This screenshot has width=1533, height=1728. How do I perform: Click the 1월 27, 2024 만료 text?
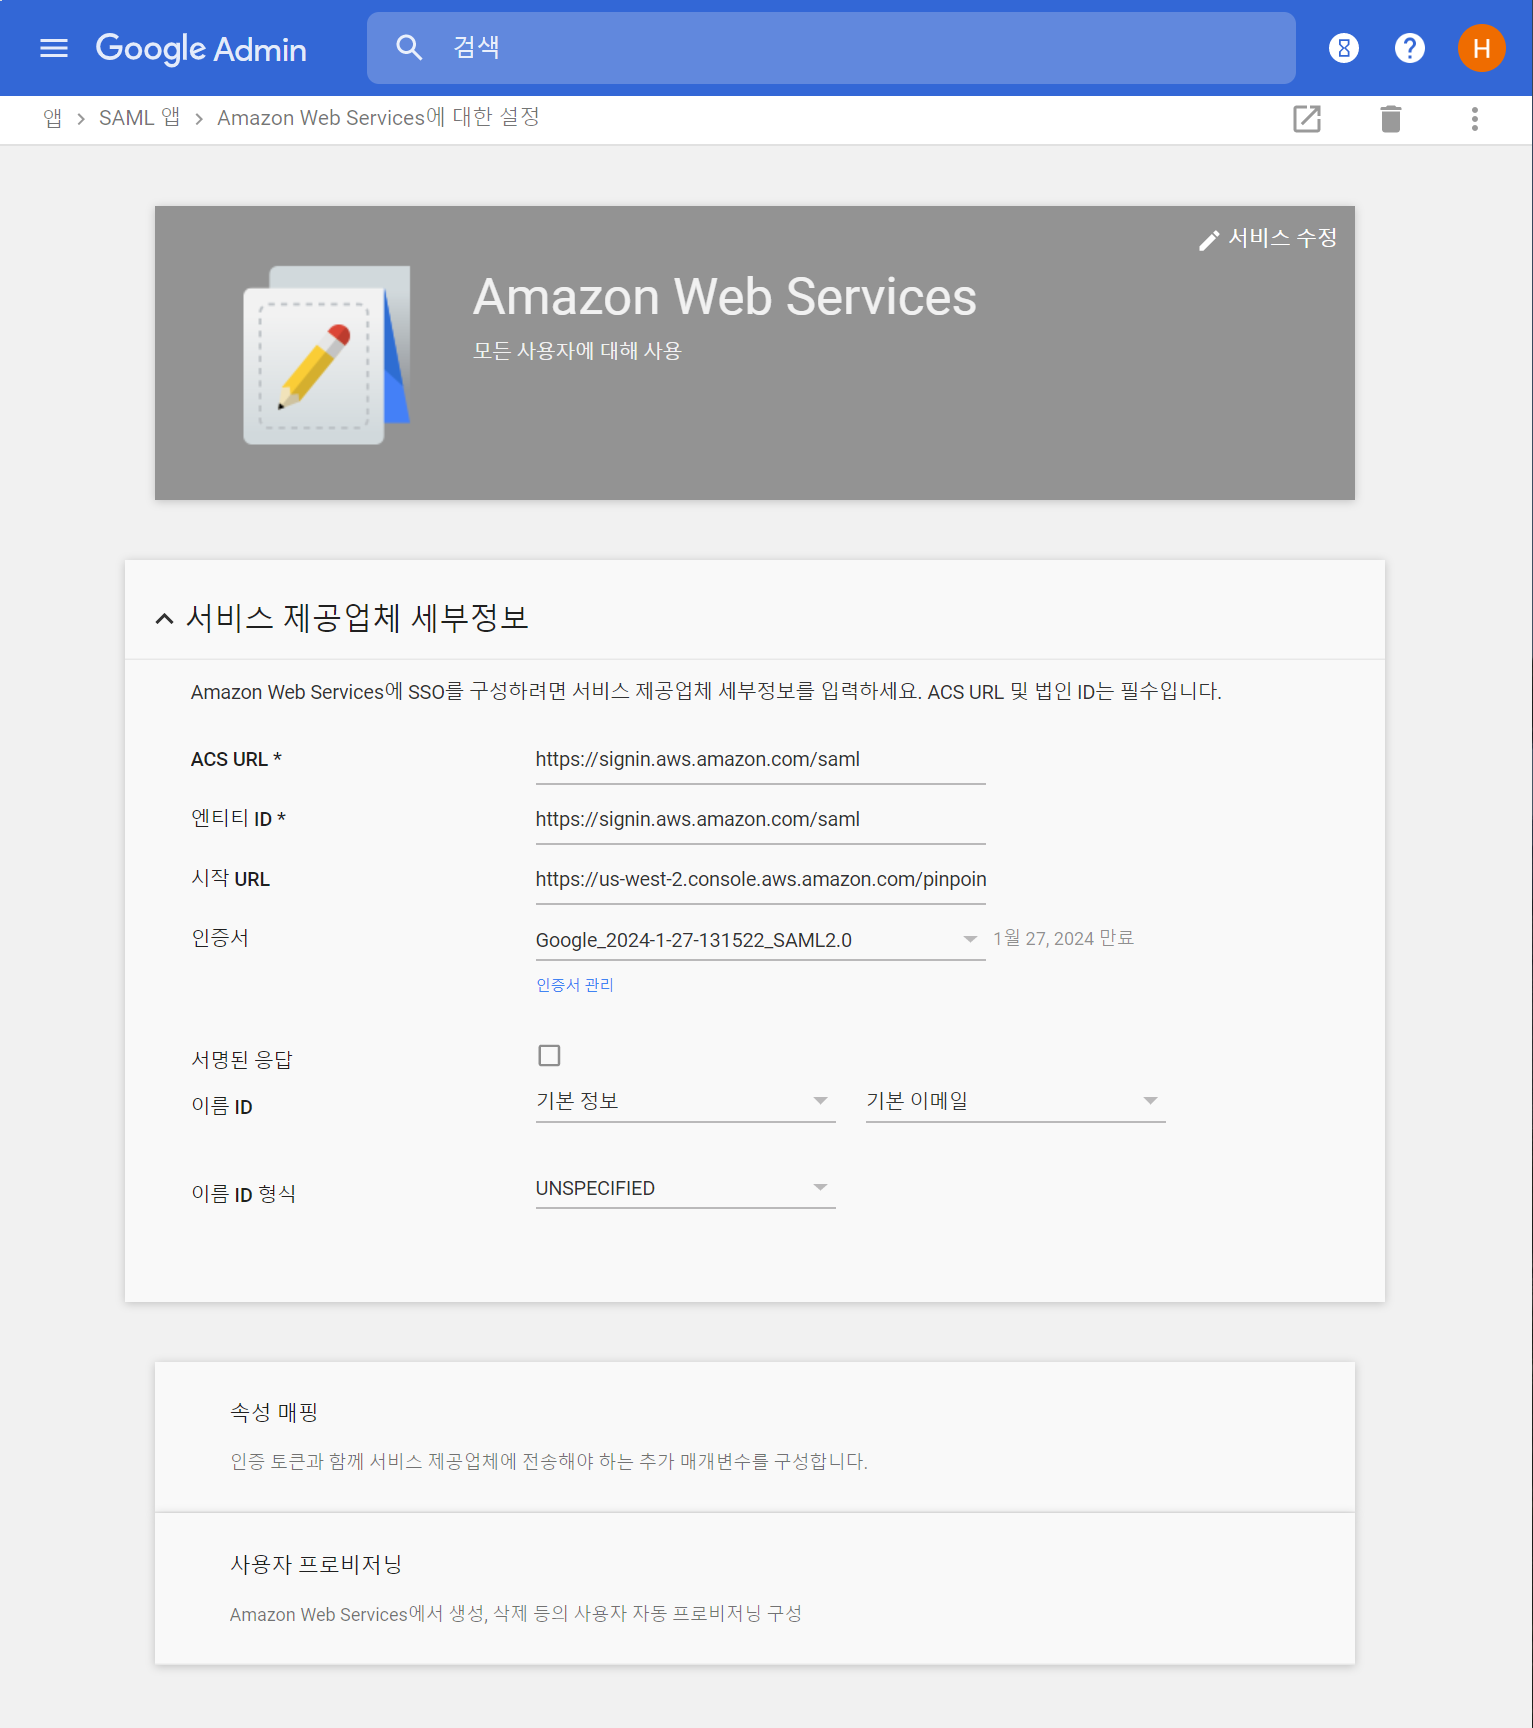[x=1063, y=938]
